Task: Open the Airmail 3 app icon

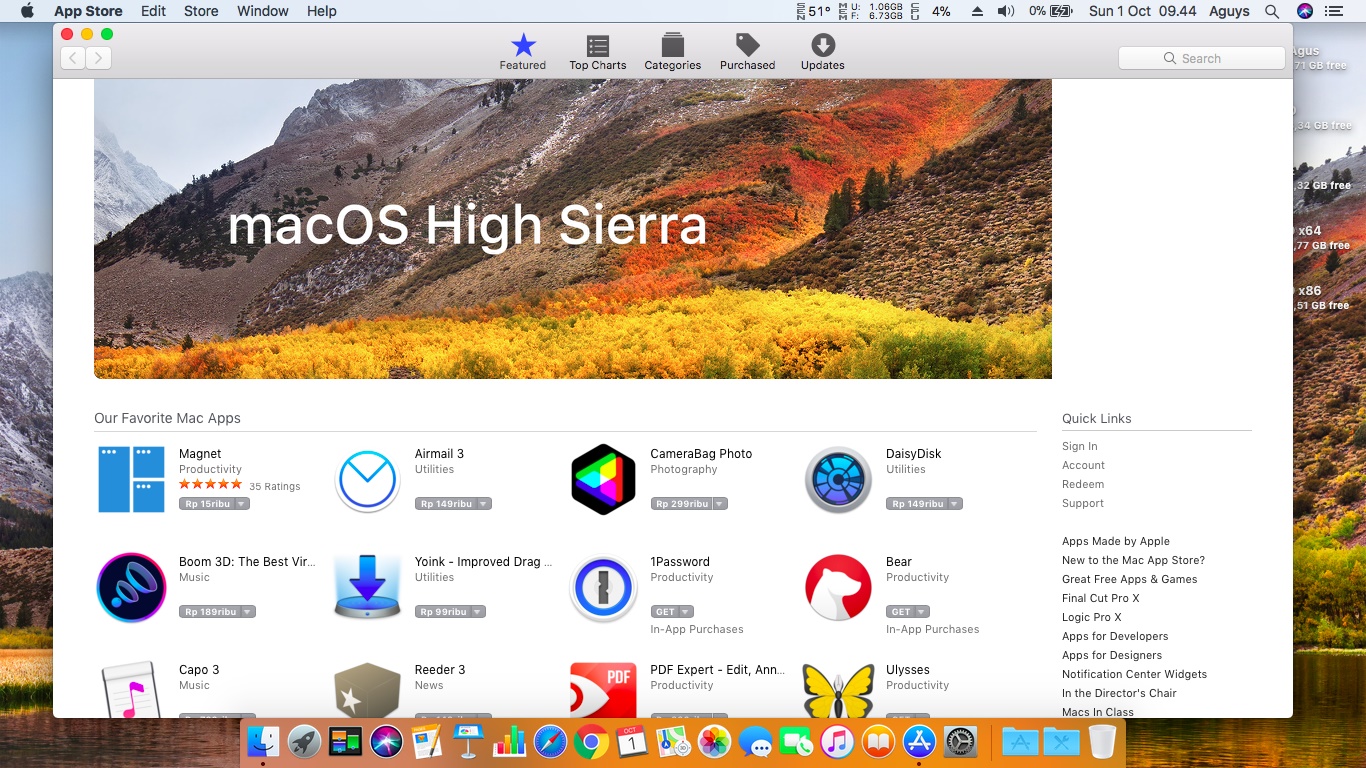Action: (x=367, y=480)
